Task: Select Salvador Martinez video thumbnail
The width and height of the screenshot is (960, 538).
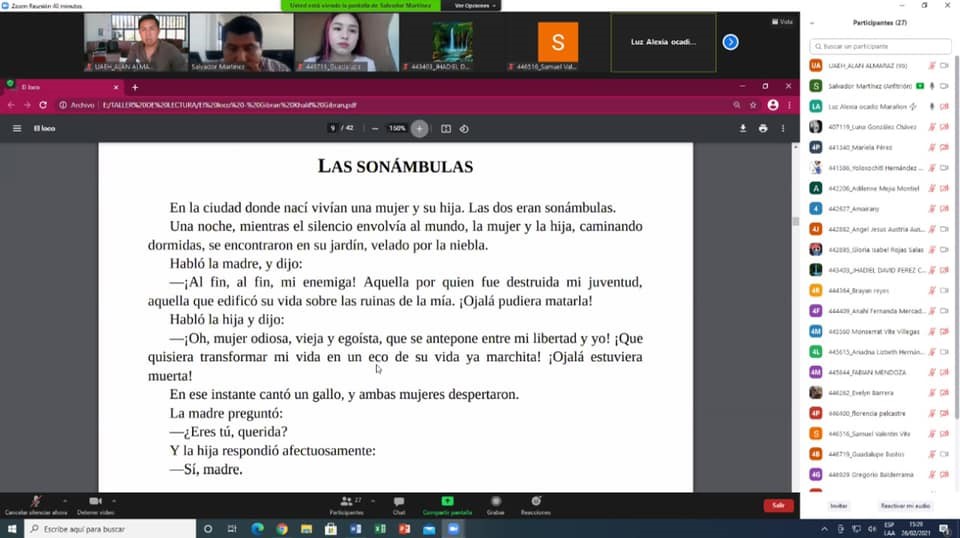Action: 241,42
